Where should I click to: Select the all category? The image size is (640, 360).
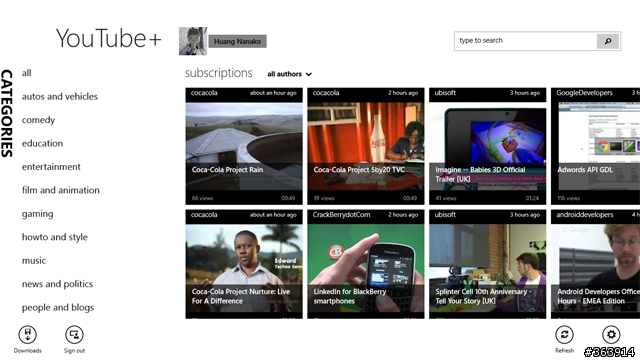[x=27, y=73]
